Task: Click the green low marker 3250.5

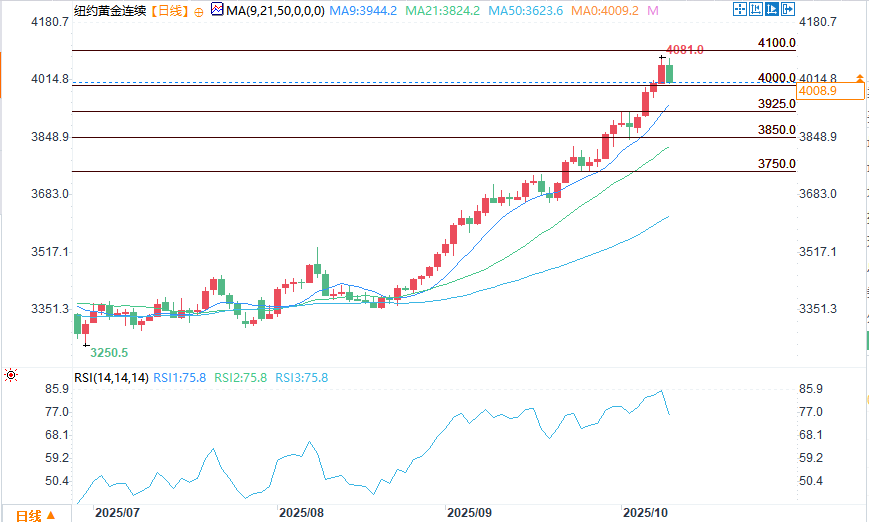Action: point(109,352)
